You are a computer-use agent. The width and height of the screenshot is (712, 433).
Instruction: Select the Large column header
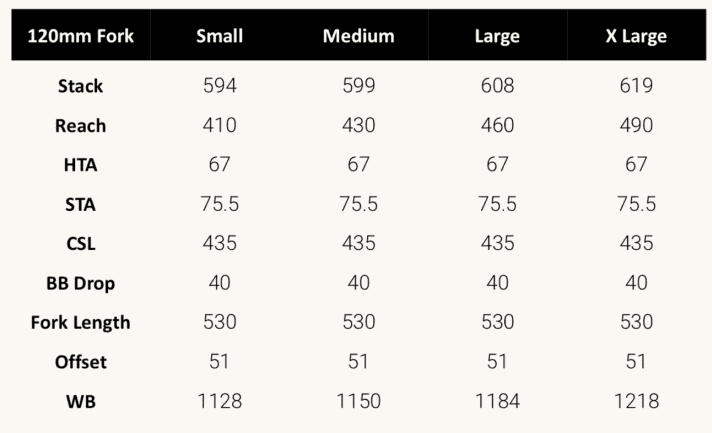point(497,37)
